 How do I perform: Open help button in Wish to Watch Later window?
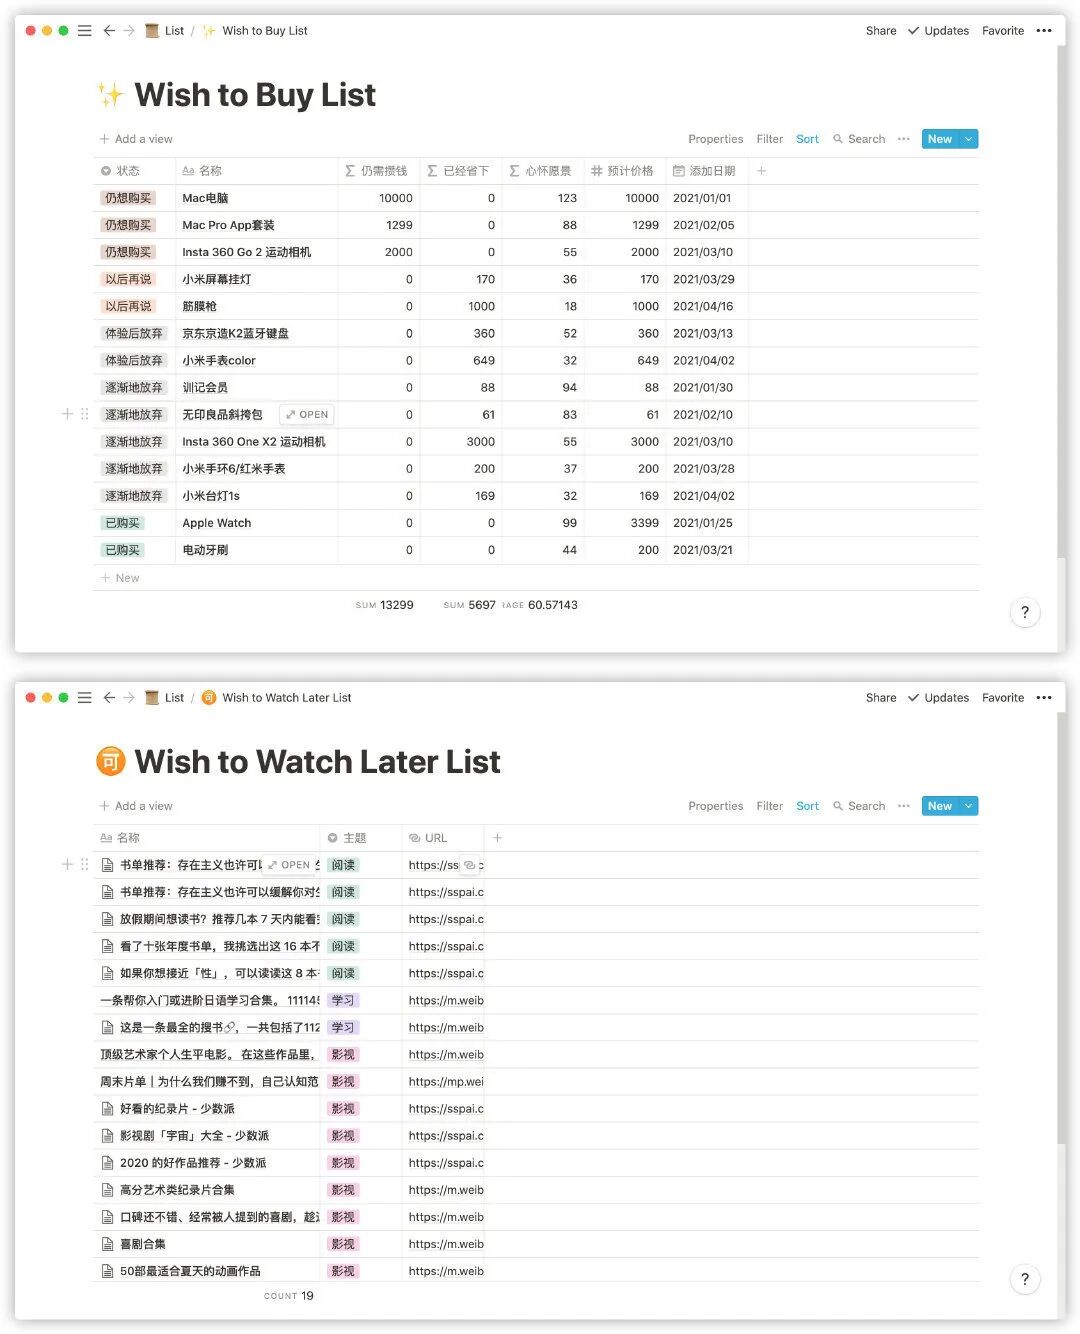[x=1025, y=1279]
